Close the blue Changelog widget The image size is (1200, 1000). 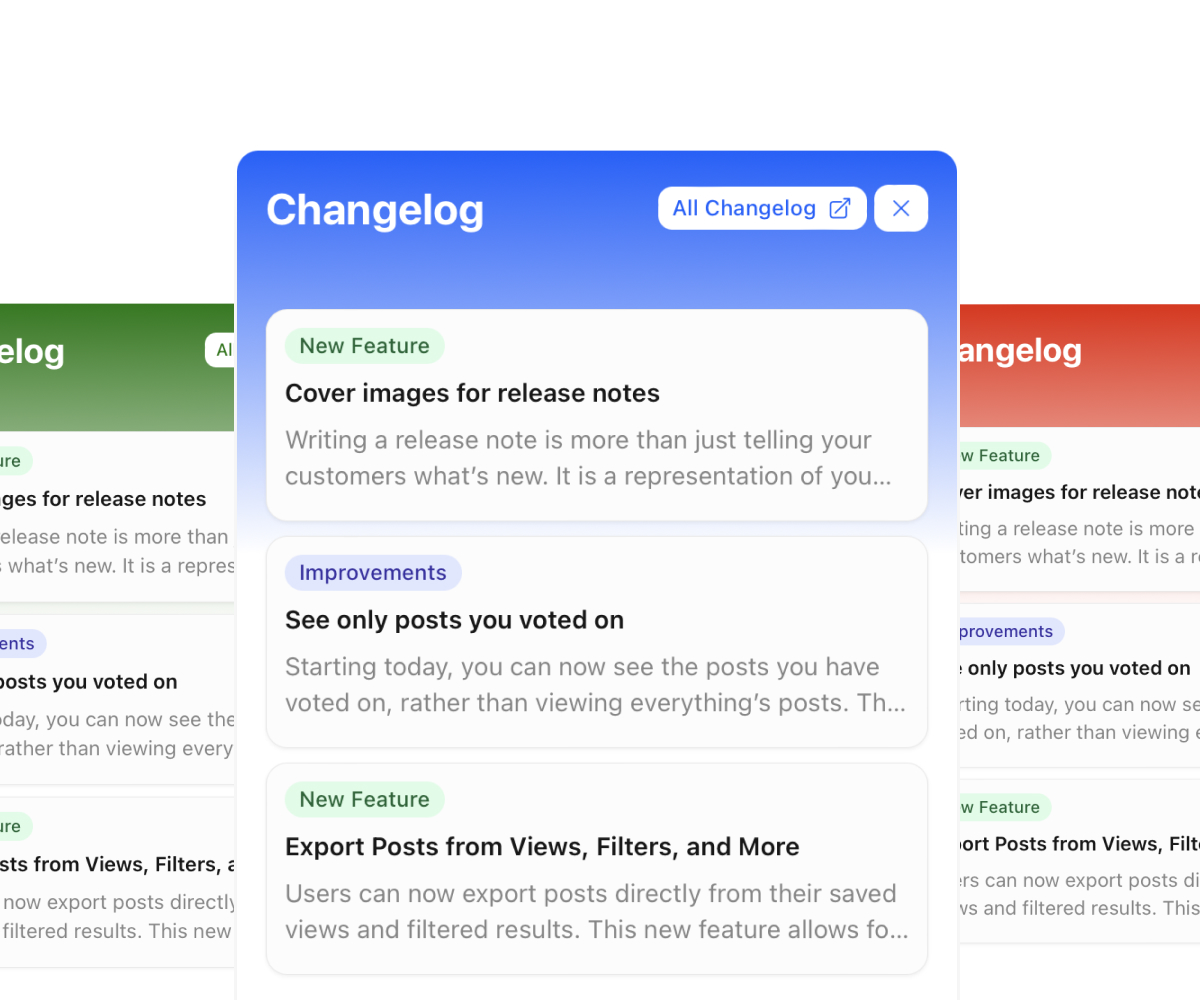click(901, 208)
